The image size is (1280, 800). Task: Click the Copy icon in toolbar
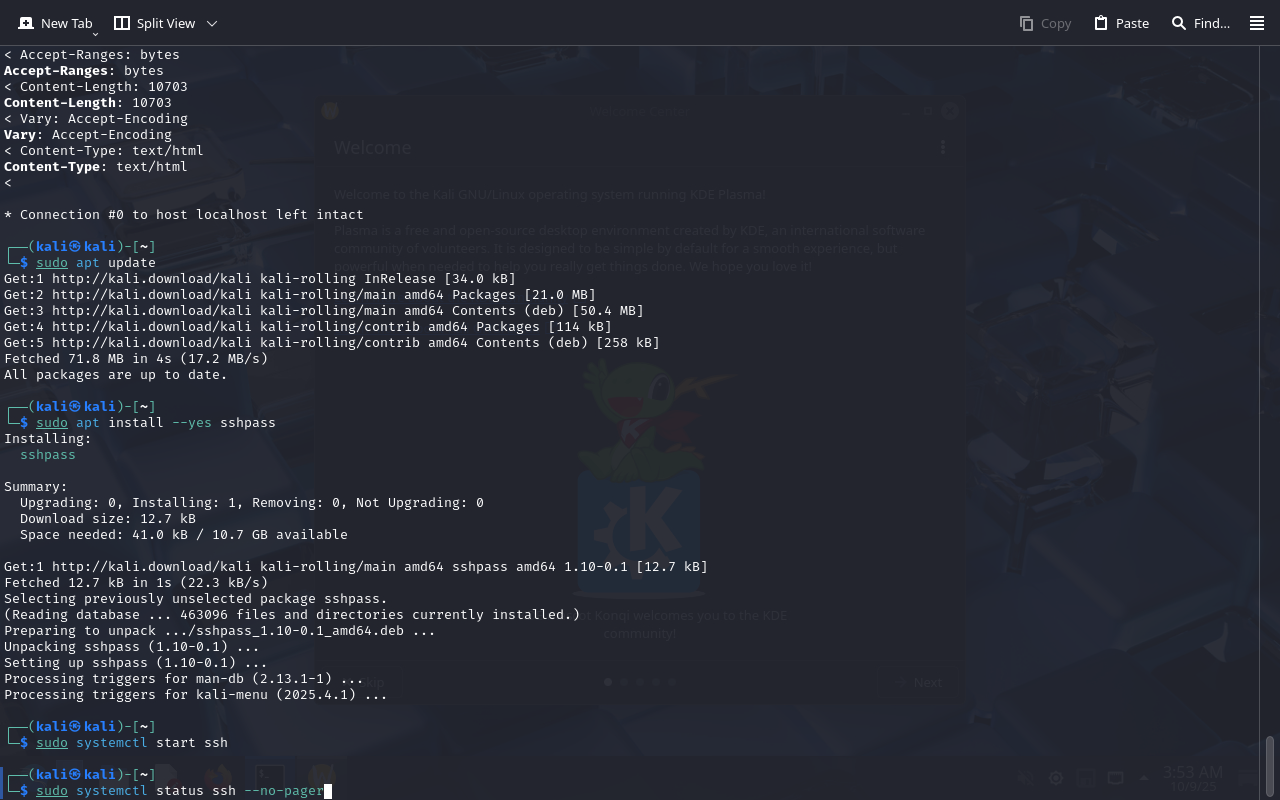click(1026, 23)
